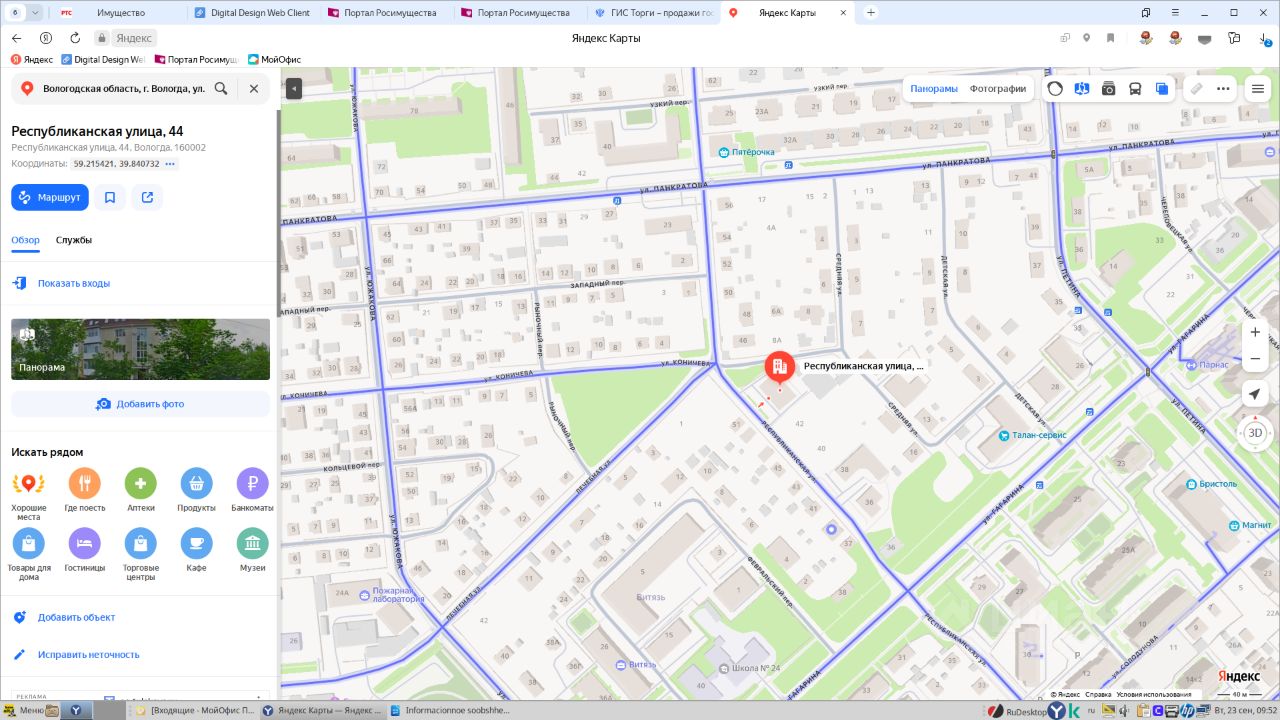Select the ruler measurement tool
The width and height of the screenshot is (1280, 720).
click(1196, 88)
